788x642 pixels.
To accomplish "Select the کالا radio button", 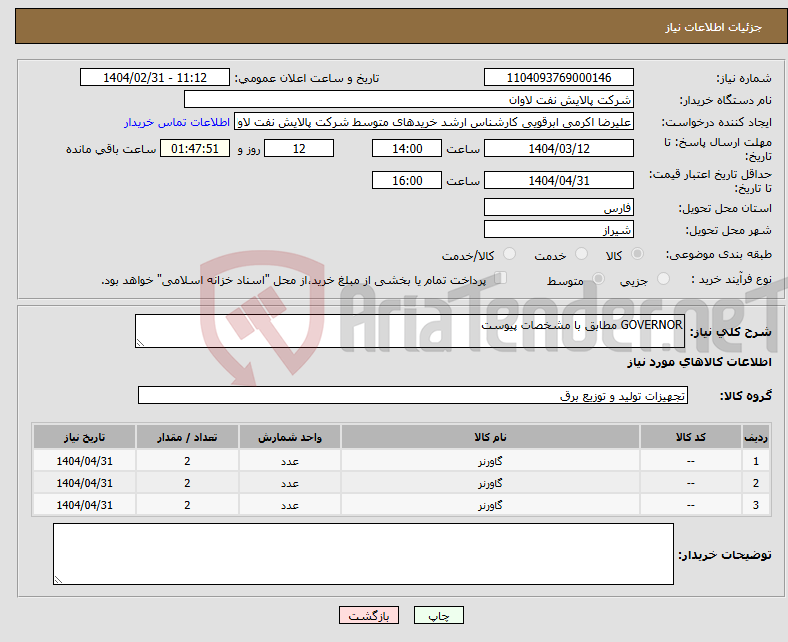I will (x=637, y=254).
